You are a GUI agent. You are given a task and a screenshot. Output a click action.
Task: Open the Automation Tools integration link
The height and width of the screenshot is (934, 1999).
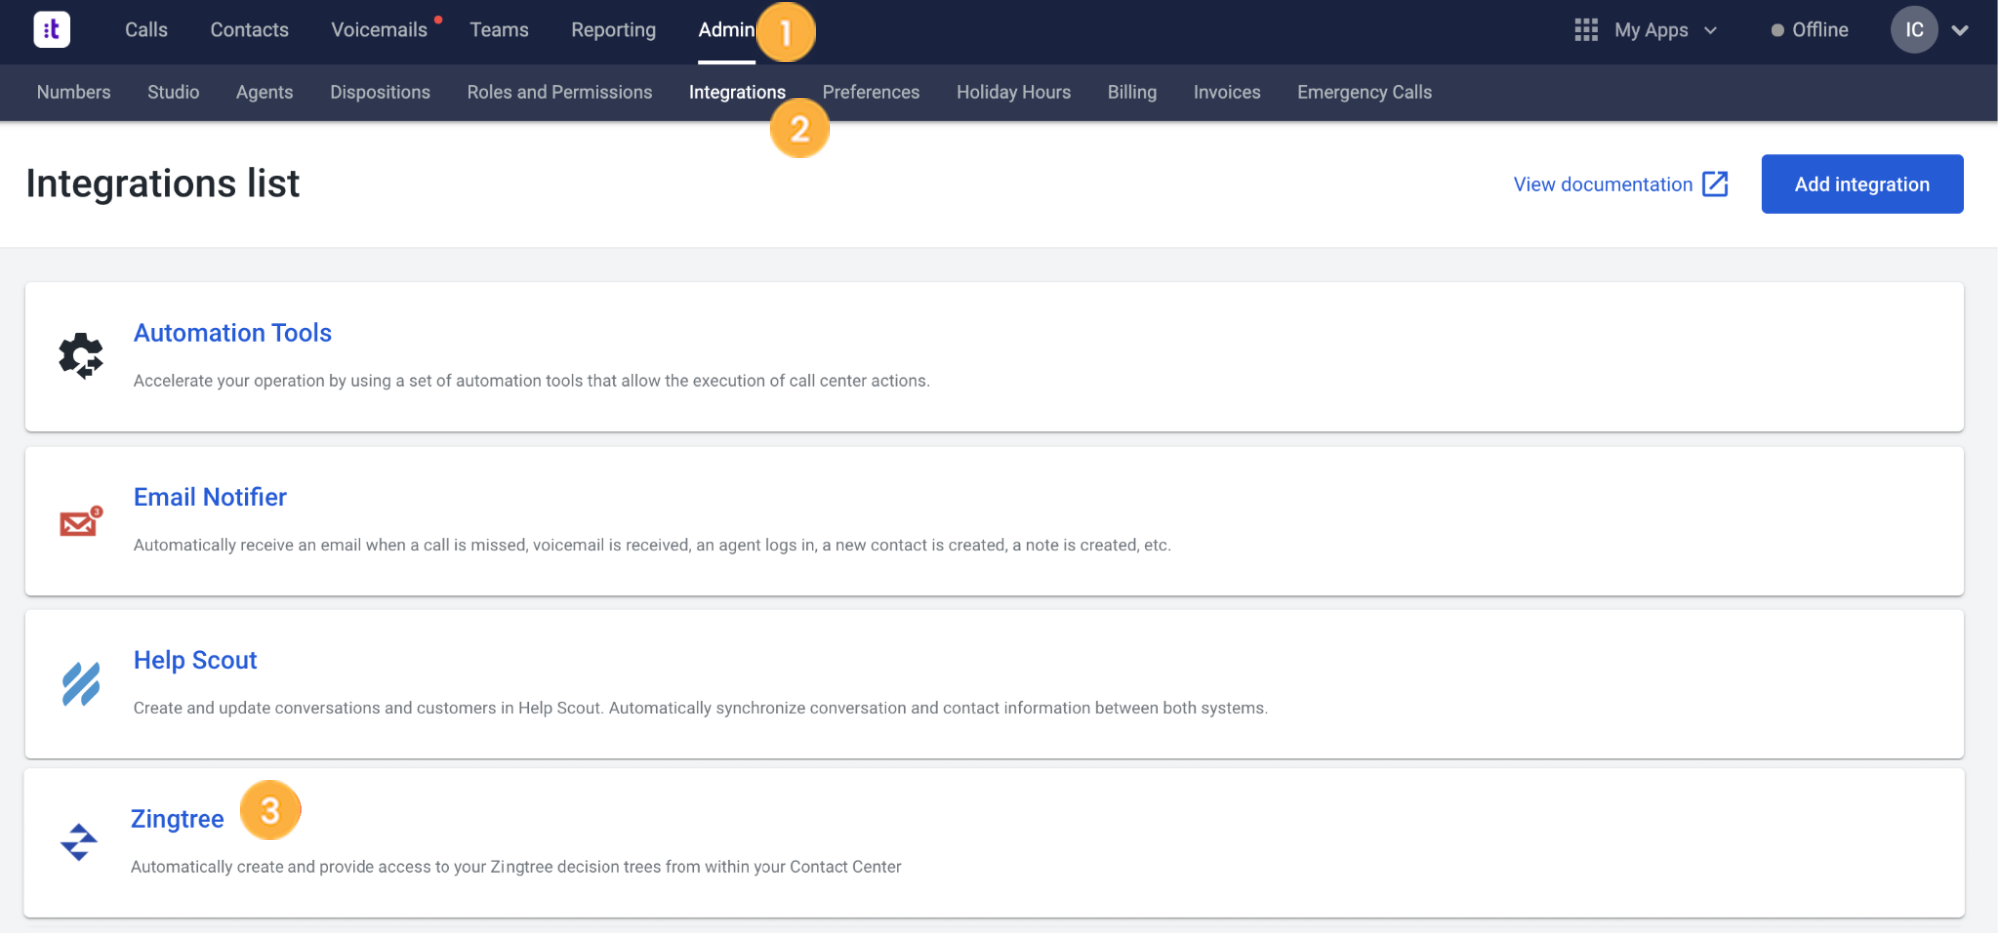tap(232, 333)
